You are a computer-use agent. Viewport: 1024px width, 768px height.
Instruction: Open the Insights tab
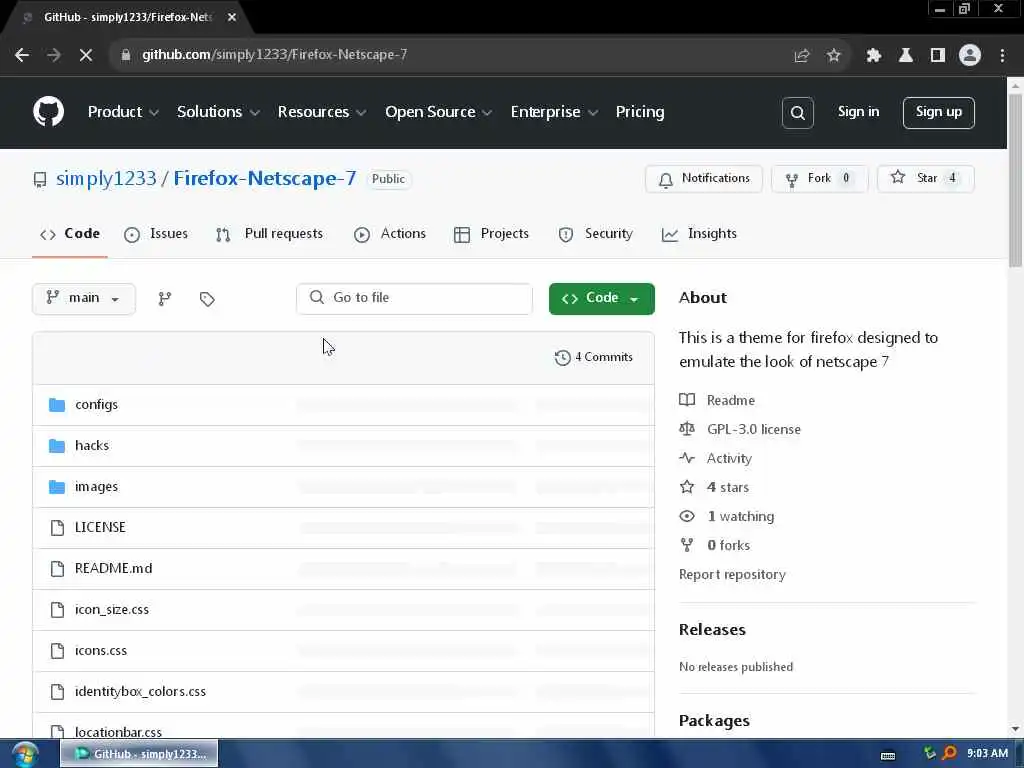point(699,234)
